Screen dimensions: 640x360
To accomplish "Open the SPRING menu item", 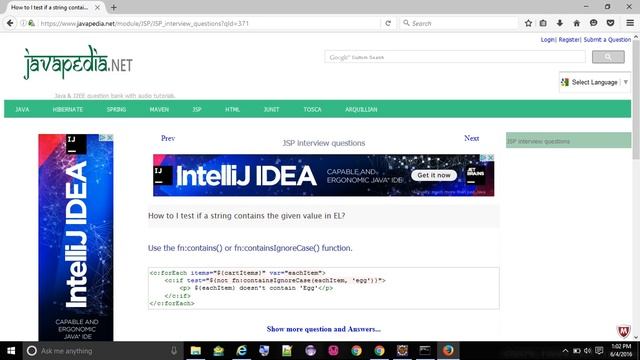I will 116,109.
